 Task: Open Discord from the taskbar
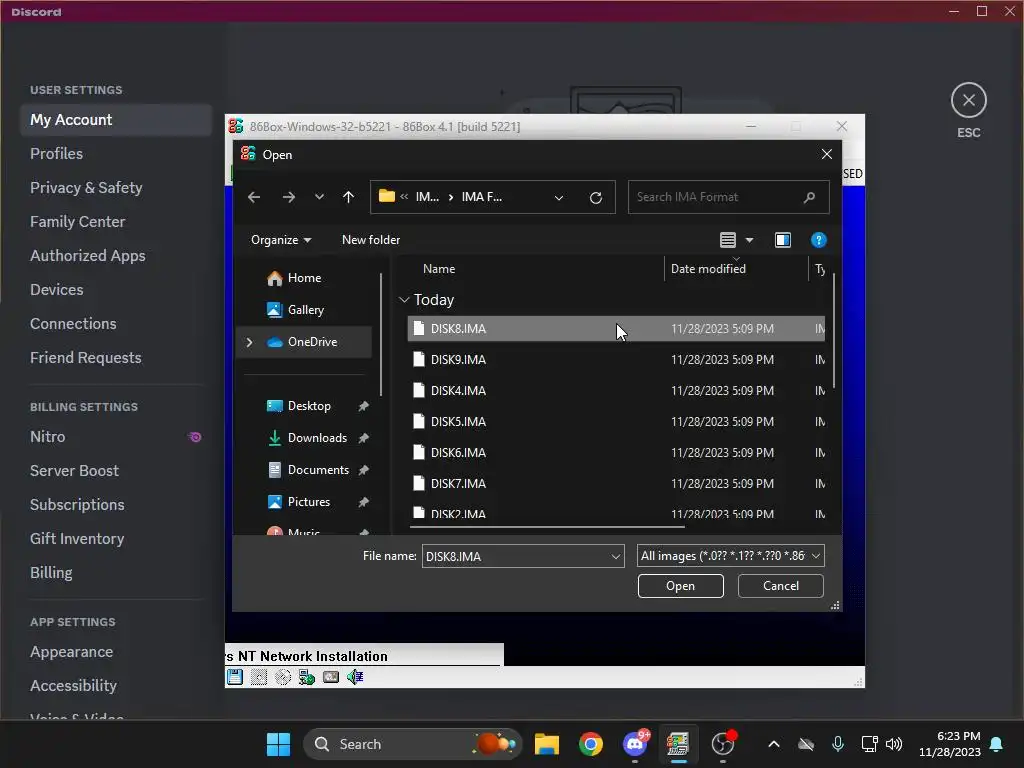point(635,744)
